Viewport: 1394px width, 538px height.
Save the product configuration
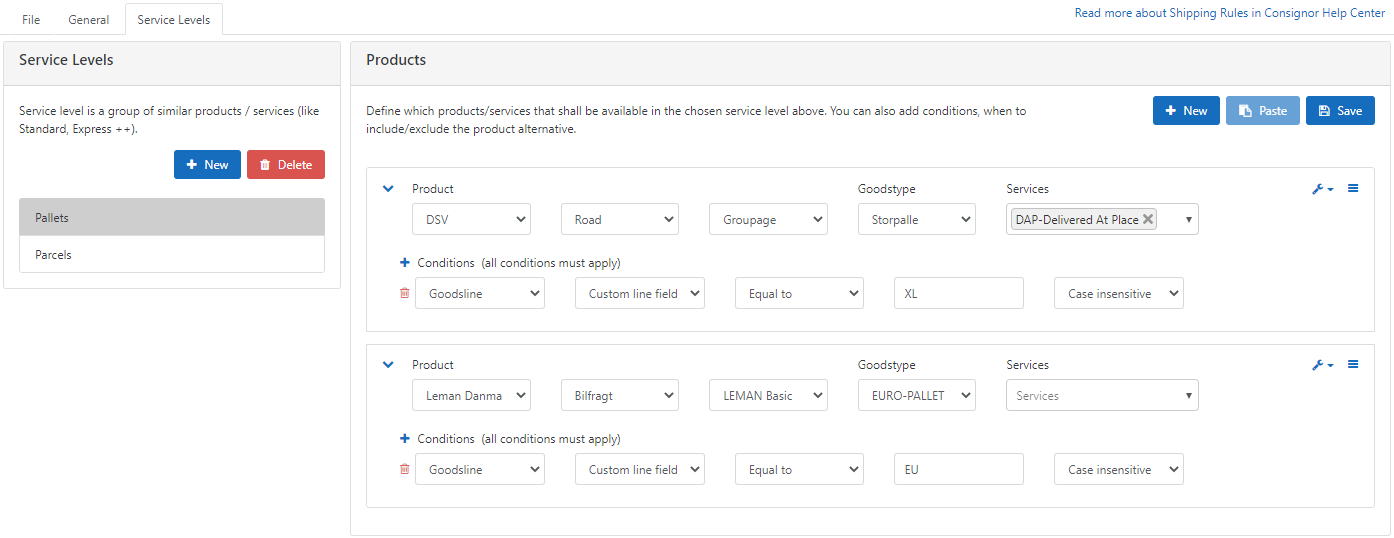[x=1340, y=111]
